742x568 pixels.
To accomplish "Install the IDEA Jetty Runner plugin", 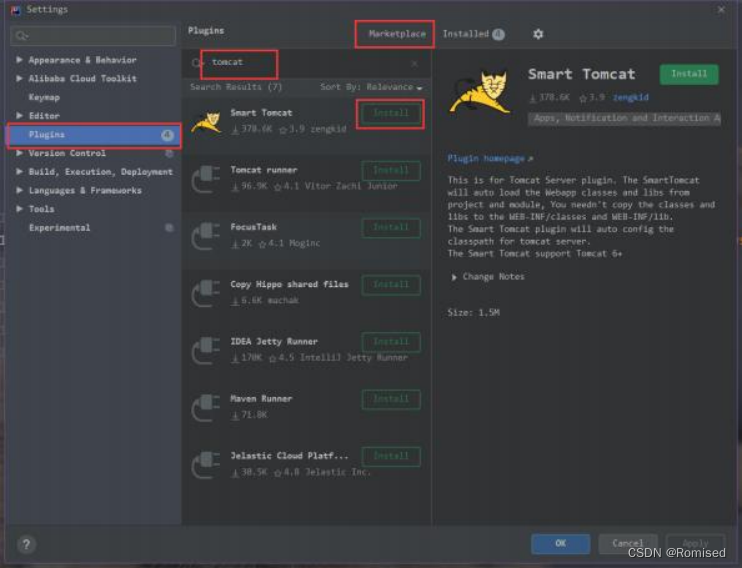I will tap(391, 342).
